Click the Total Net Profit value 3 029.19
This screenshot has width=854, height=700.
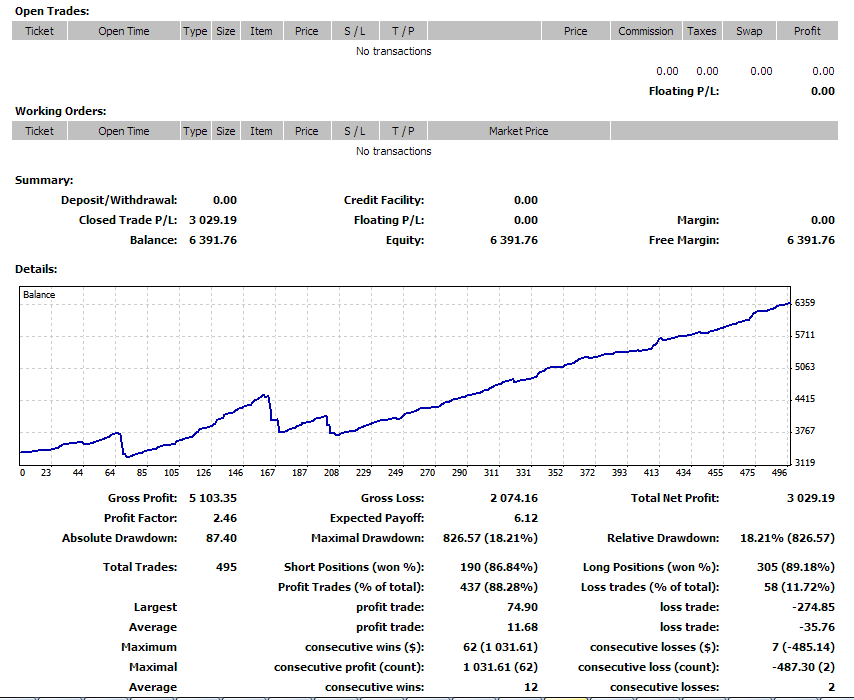(x=810, y=498)
